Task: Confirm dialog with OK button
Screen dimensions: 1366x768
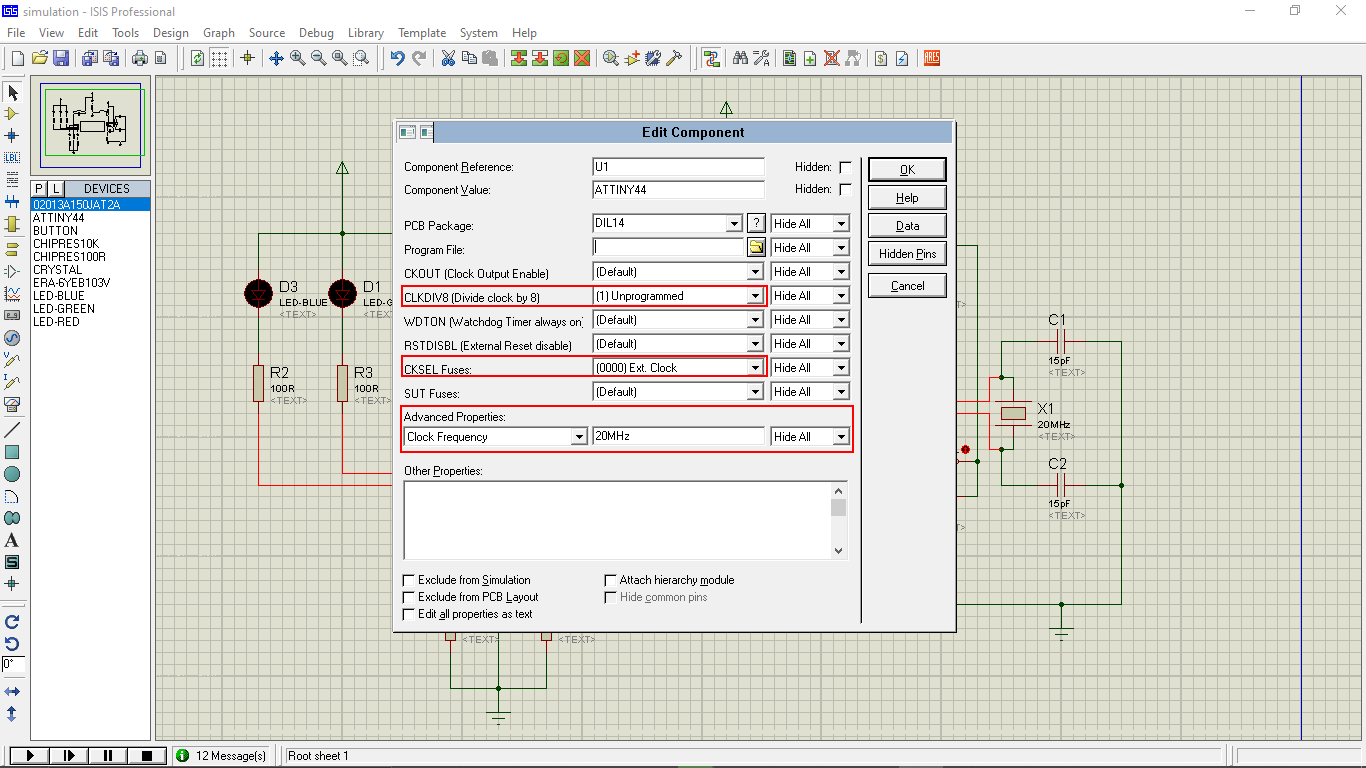Action: click(907, 169)
